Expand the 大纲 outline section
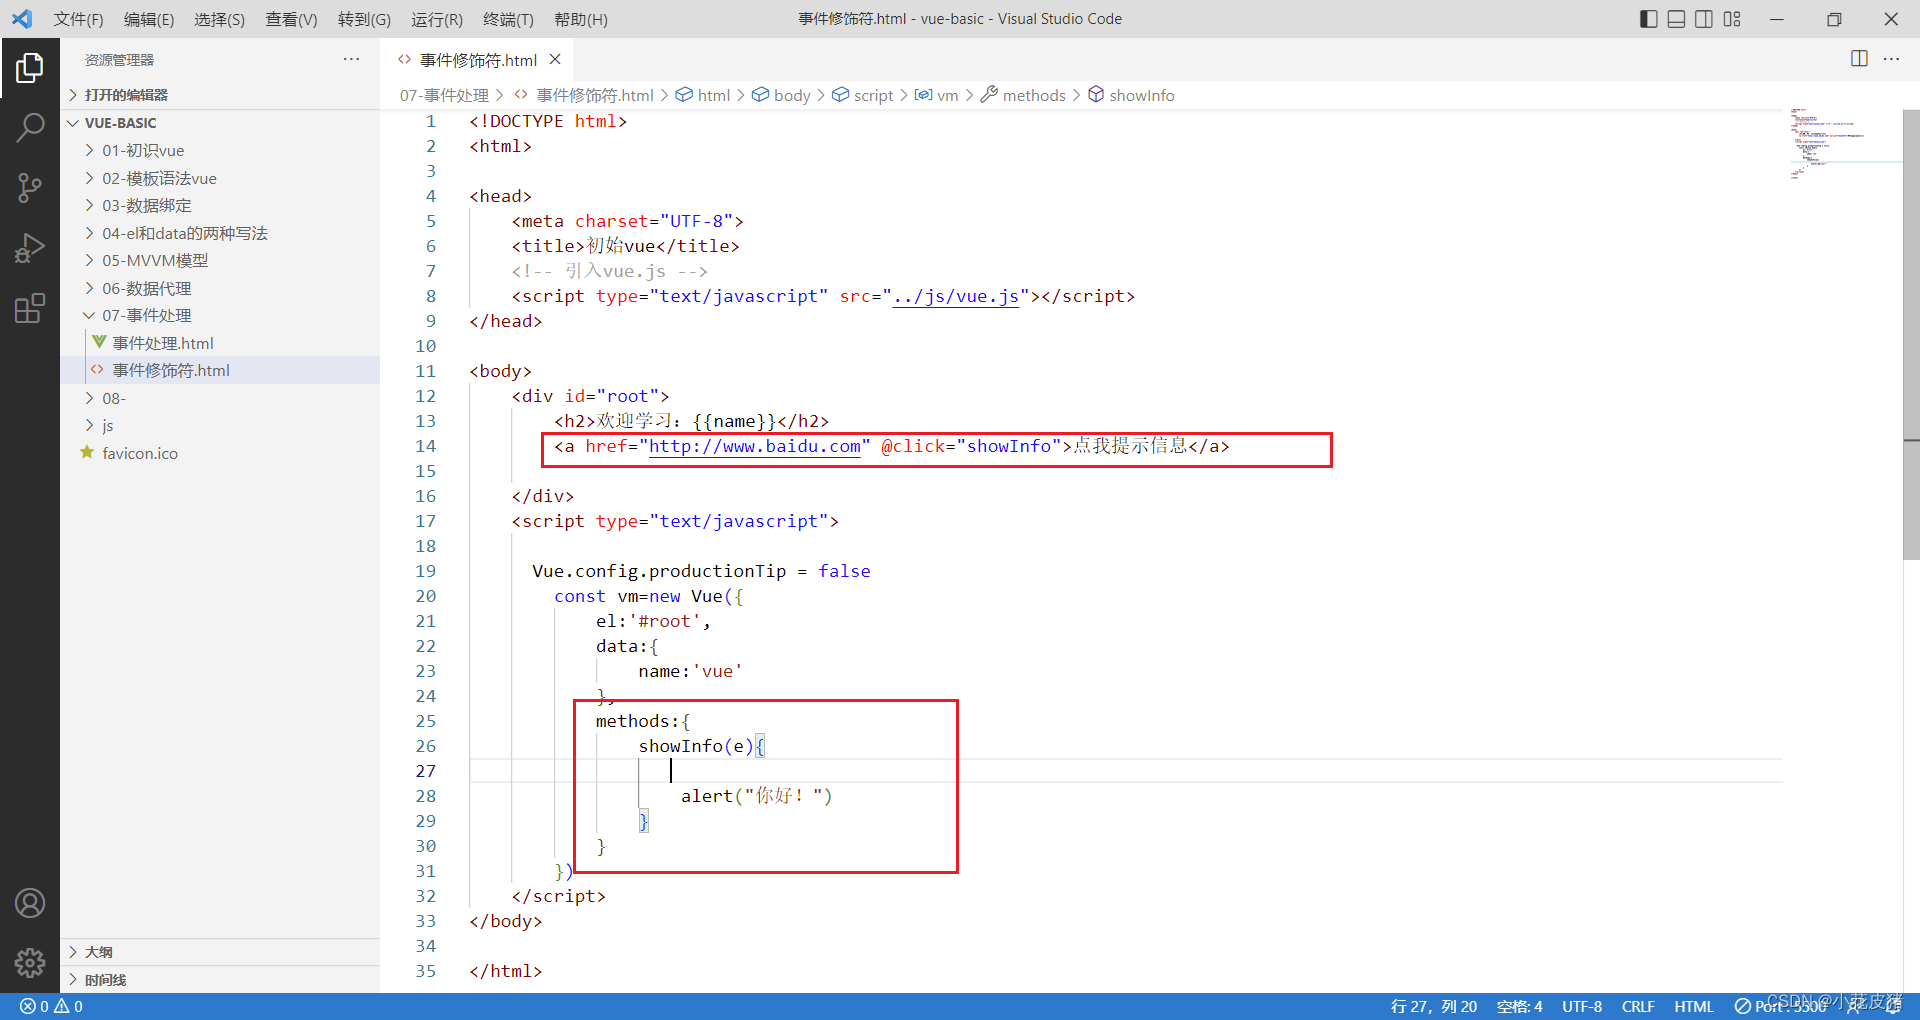 click(220, 952)
